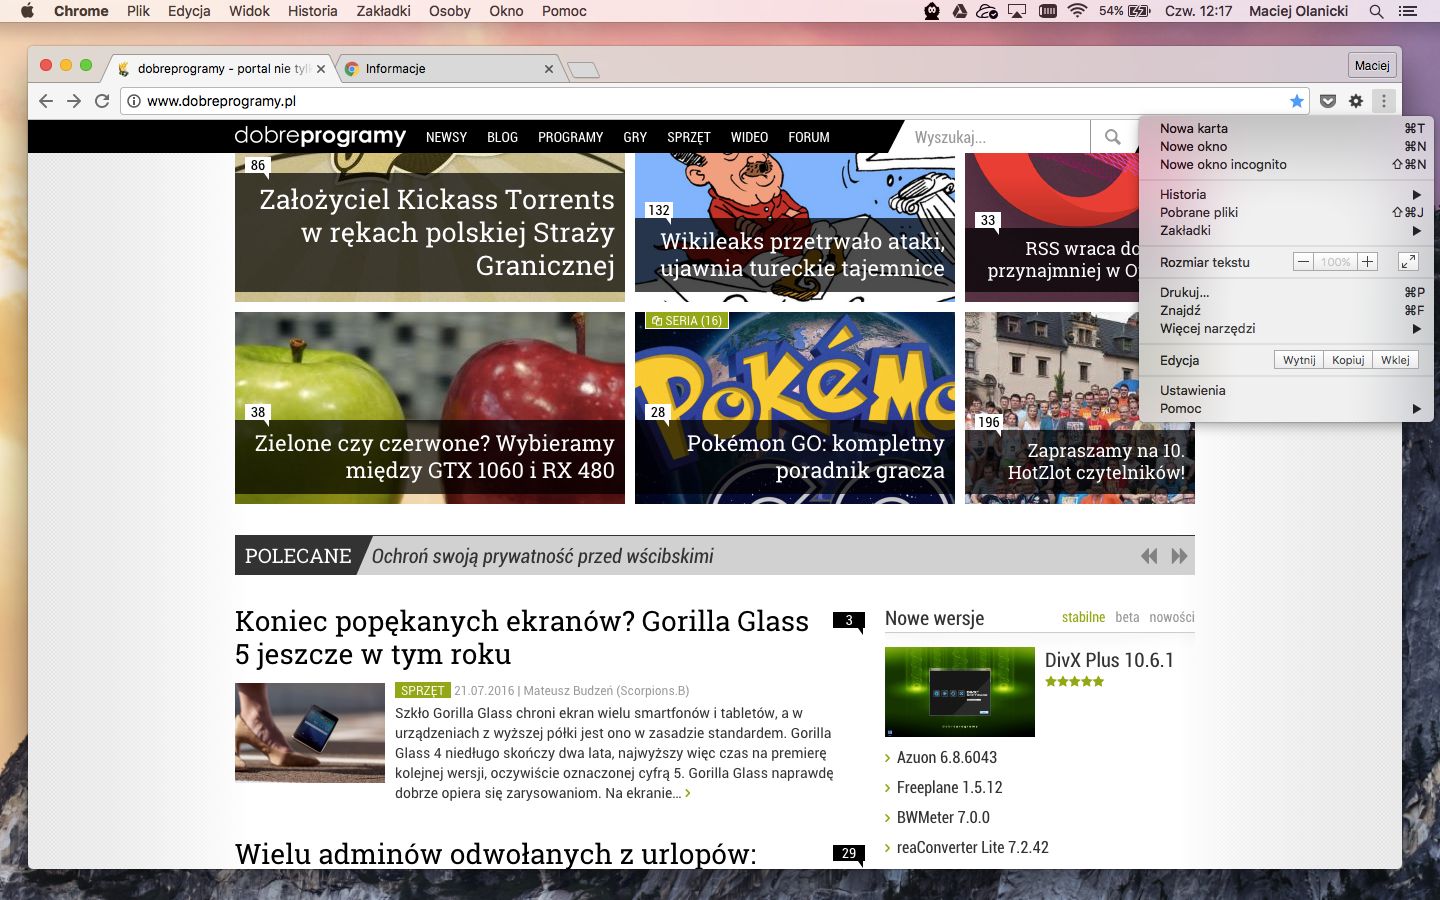Image resolution: width=1440 pixels, height=900 pixels.
Task: Enter fullscreen via the zoom row icon
Action: 1407,262
